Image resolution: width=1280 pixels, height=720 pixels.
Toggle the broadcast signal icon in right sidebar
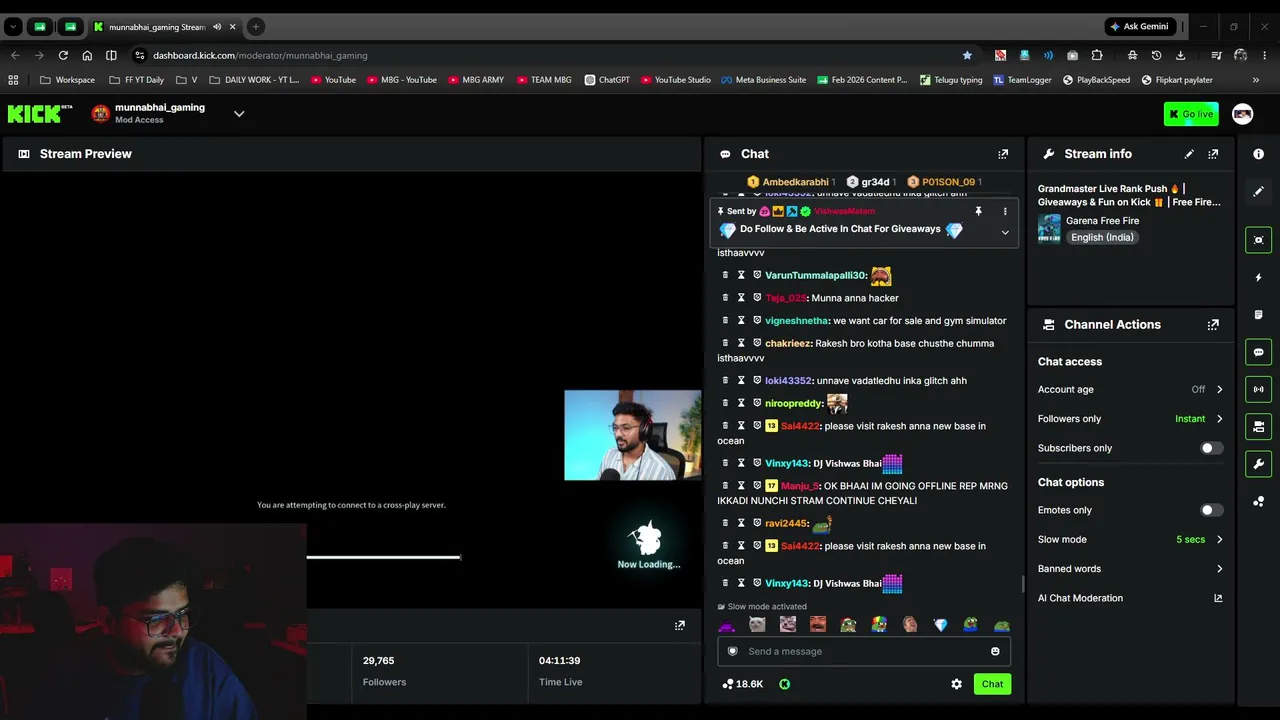[1258, 389]
